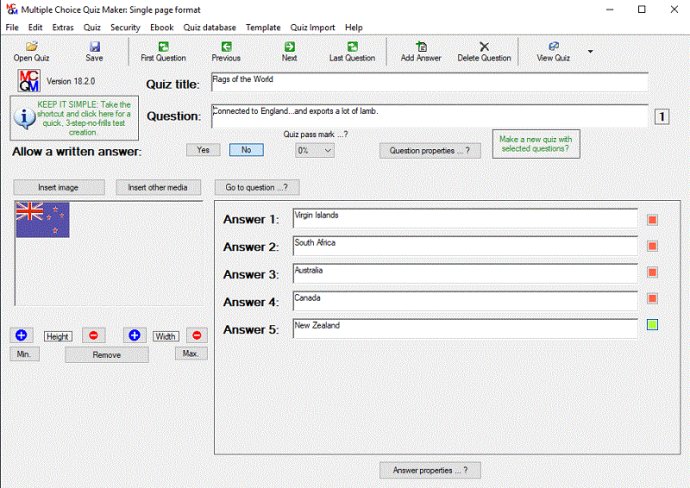Viewport: 690px width, 488px height.
Task: Click the Question properties button
Action: click(x=430, y=150)
